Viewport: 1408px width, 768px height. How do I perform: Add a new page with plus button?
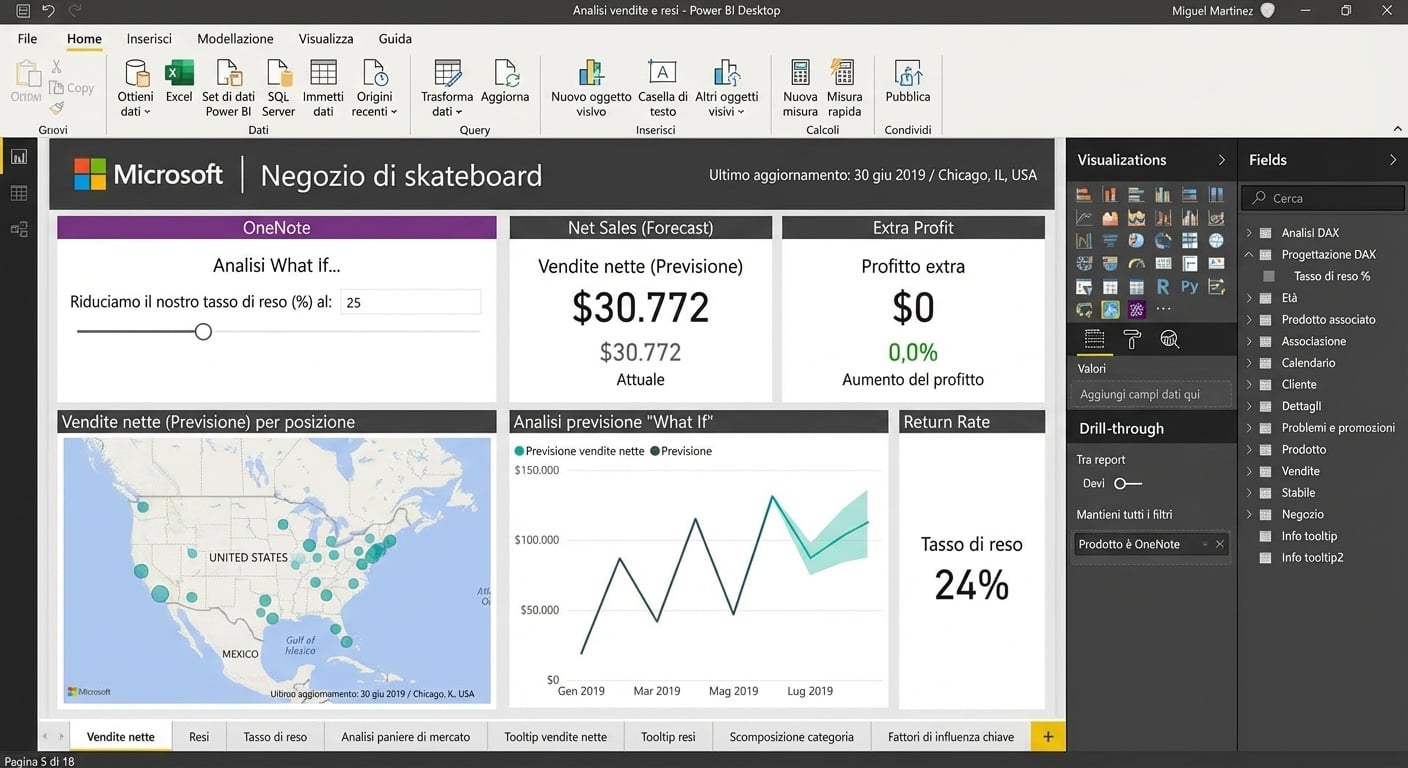1048,737
